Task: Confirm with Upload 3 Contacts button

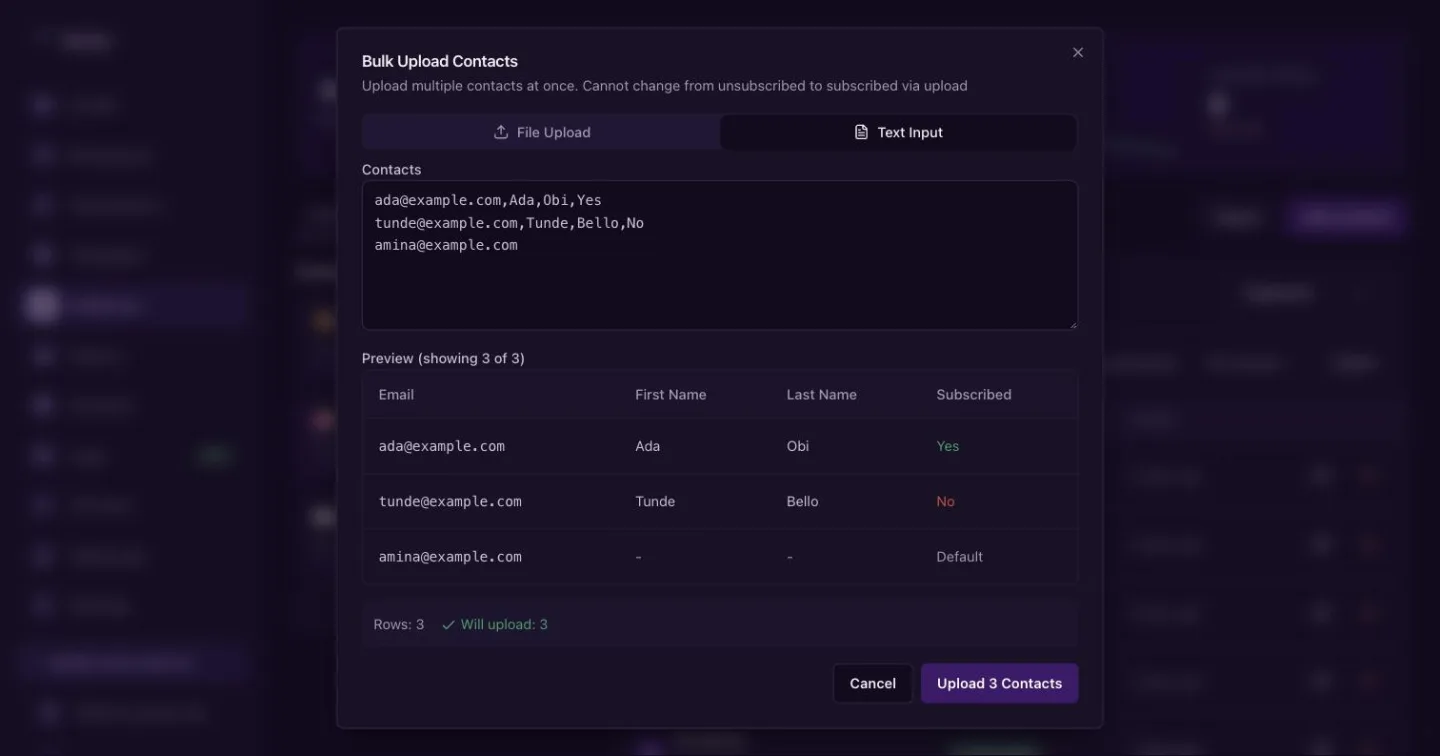Action: [999, 683]
